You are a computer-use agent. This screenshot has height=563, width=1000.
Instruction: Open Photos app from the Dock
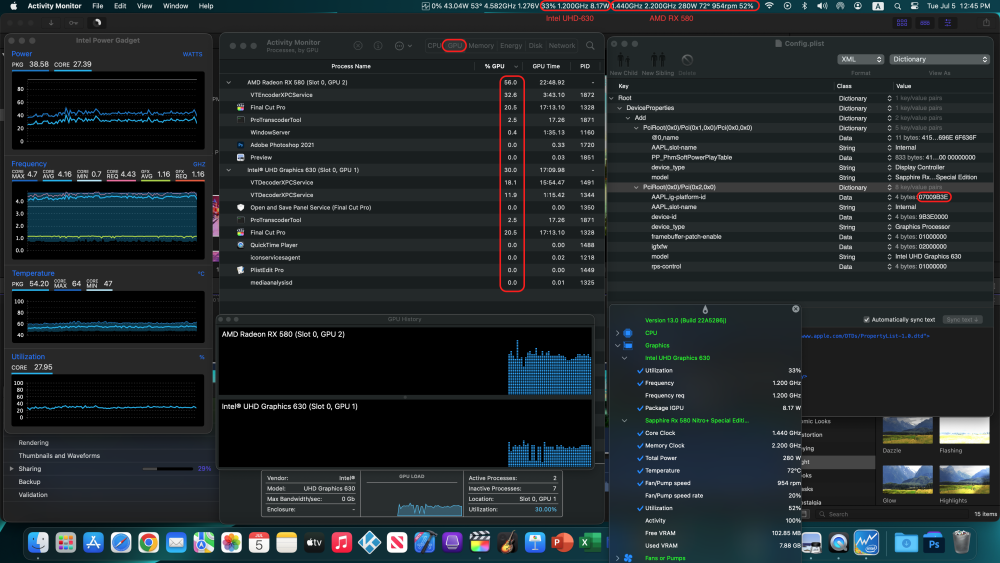pyautogui.click(x=232, y=543)
